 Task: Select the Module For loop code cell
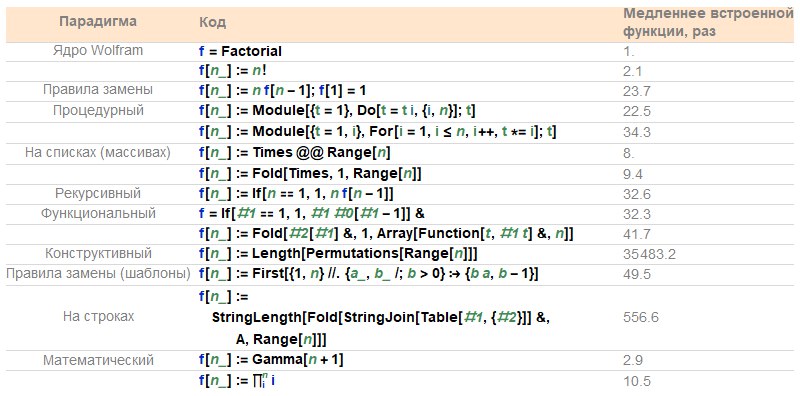378,132
